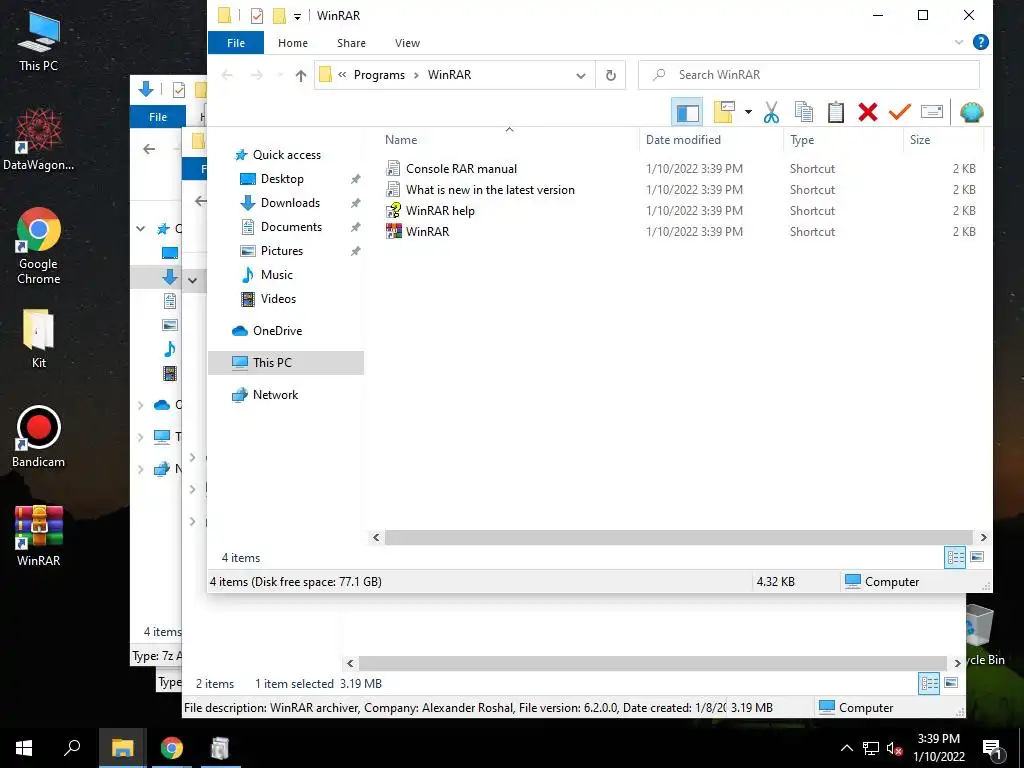Screen dimensions: 1024x768
Task: Open Pictures in navigation pane
Action: click(x=281, y=251)
